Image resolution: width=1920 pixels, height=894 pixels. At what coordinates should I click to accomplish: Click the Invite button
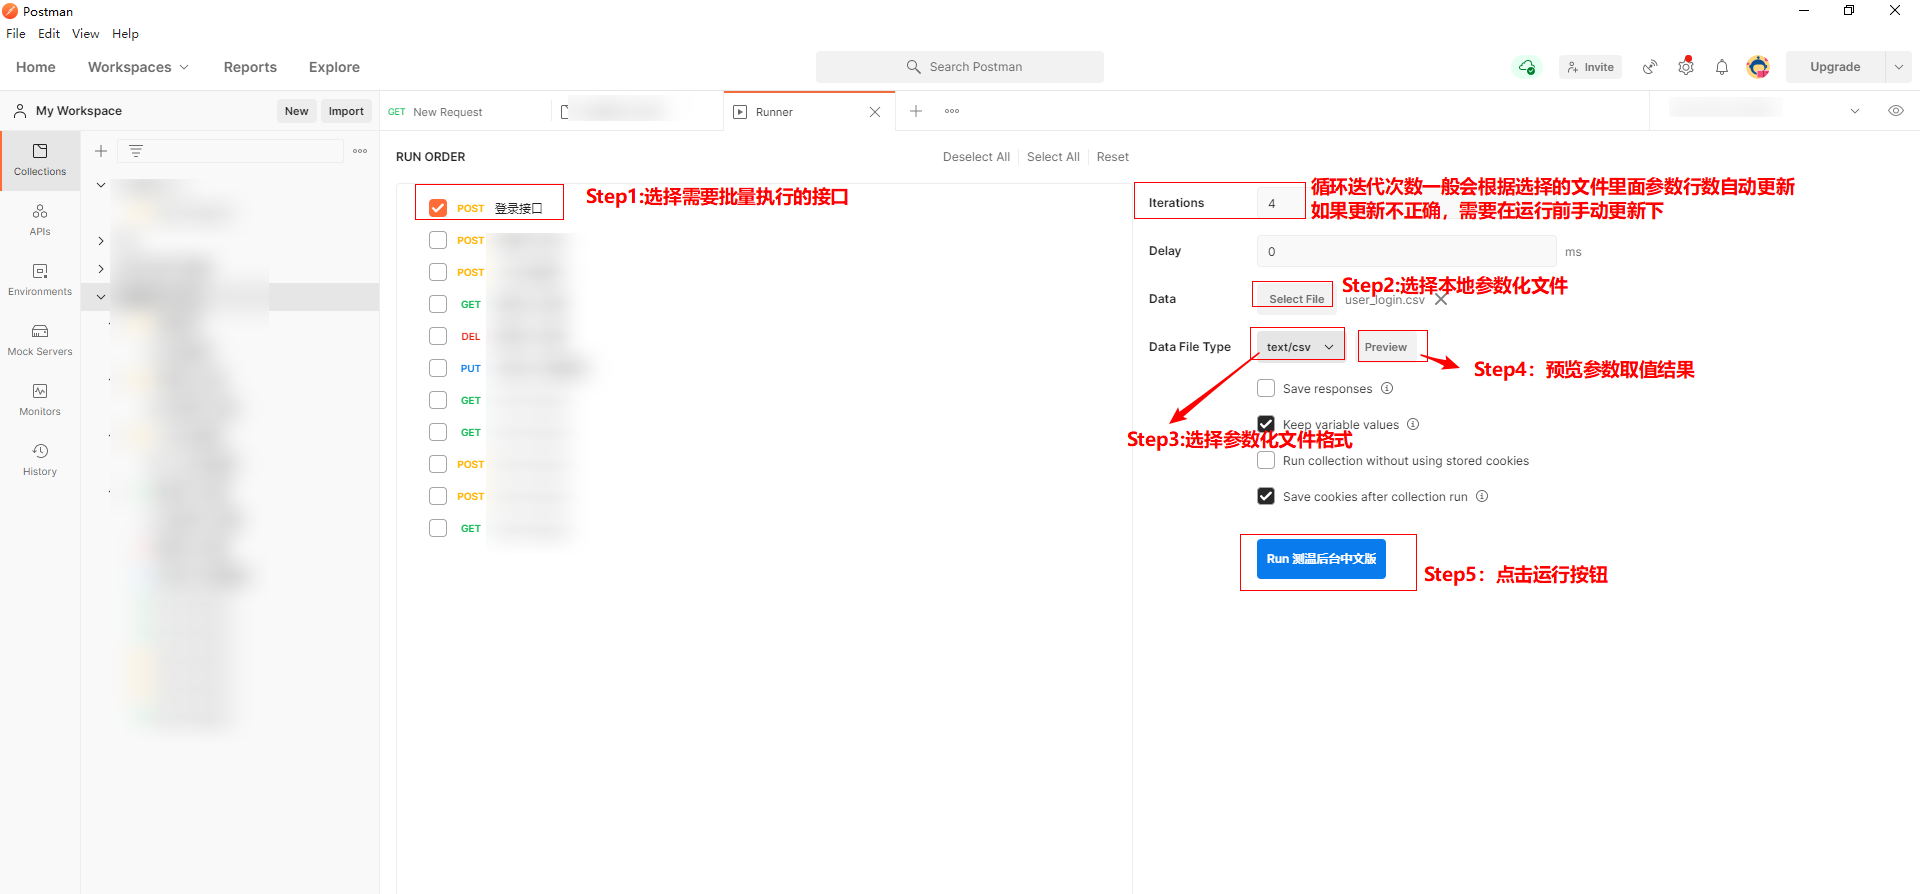coord(1590,67)
